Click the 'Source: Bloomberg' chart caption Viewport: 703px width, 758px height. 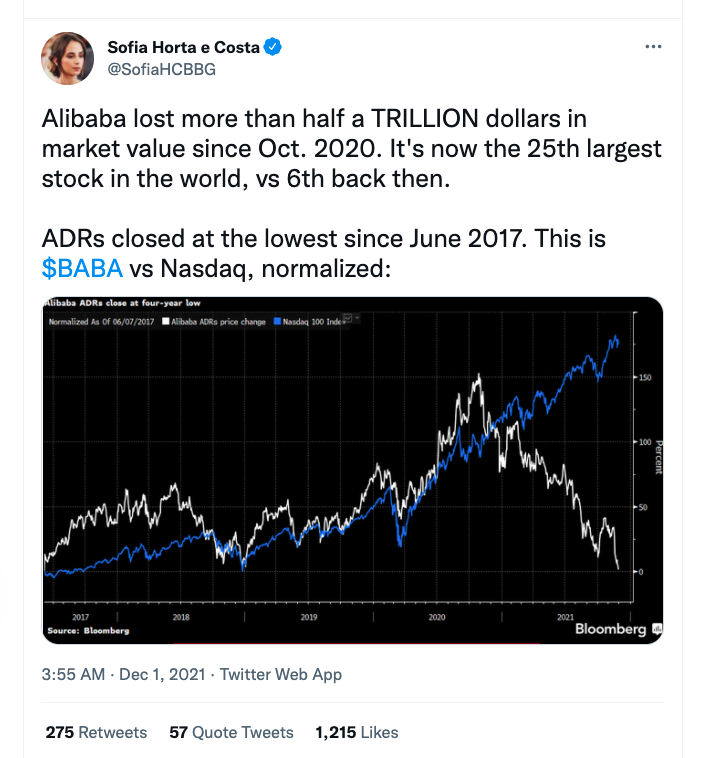87,631
